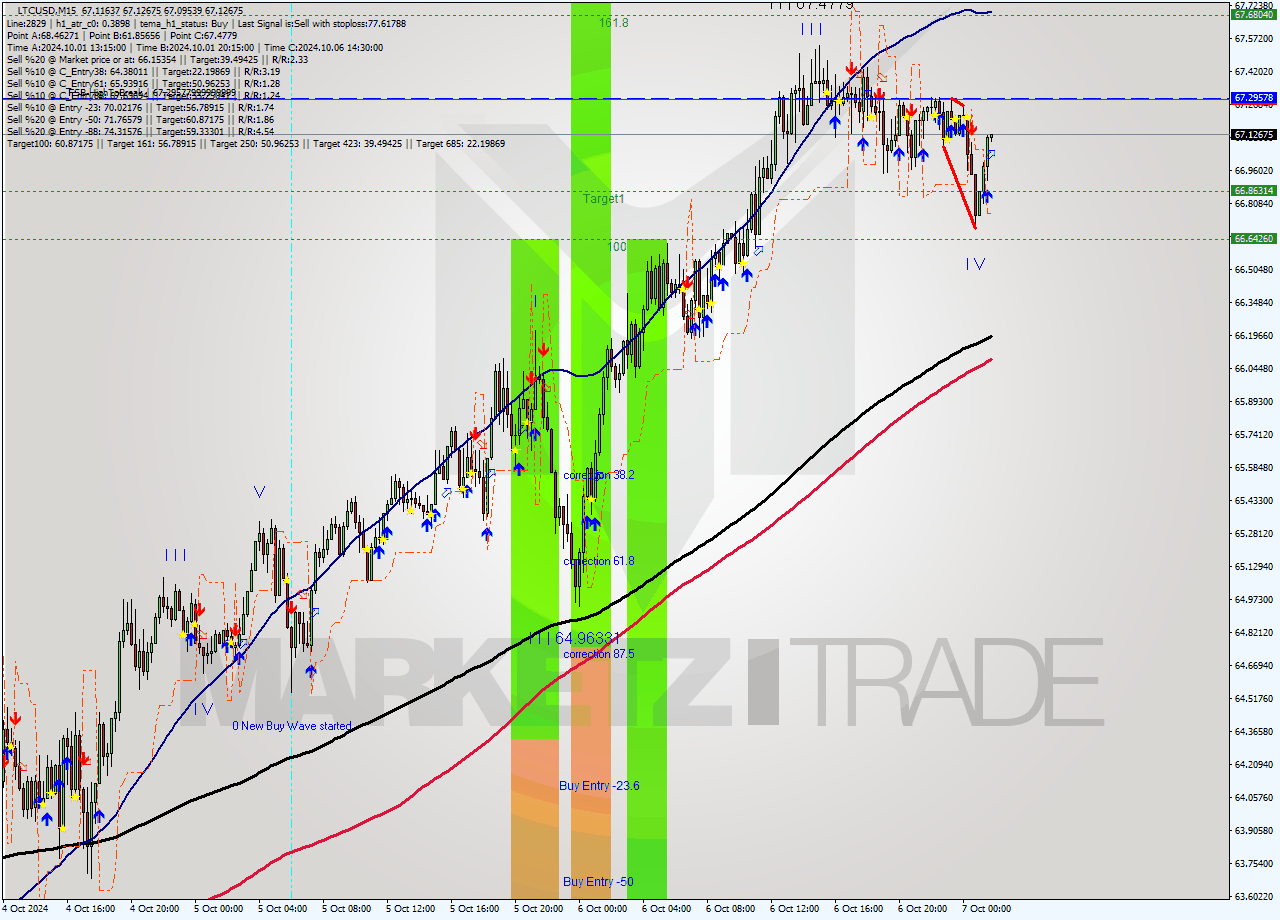Click the 'Sell %10 @ C_Entry61: 65.93916' line
Viewport: 1280px width, 920px height.
click(144, 83)
